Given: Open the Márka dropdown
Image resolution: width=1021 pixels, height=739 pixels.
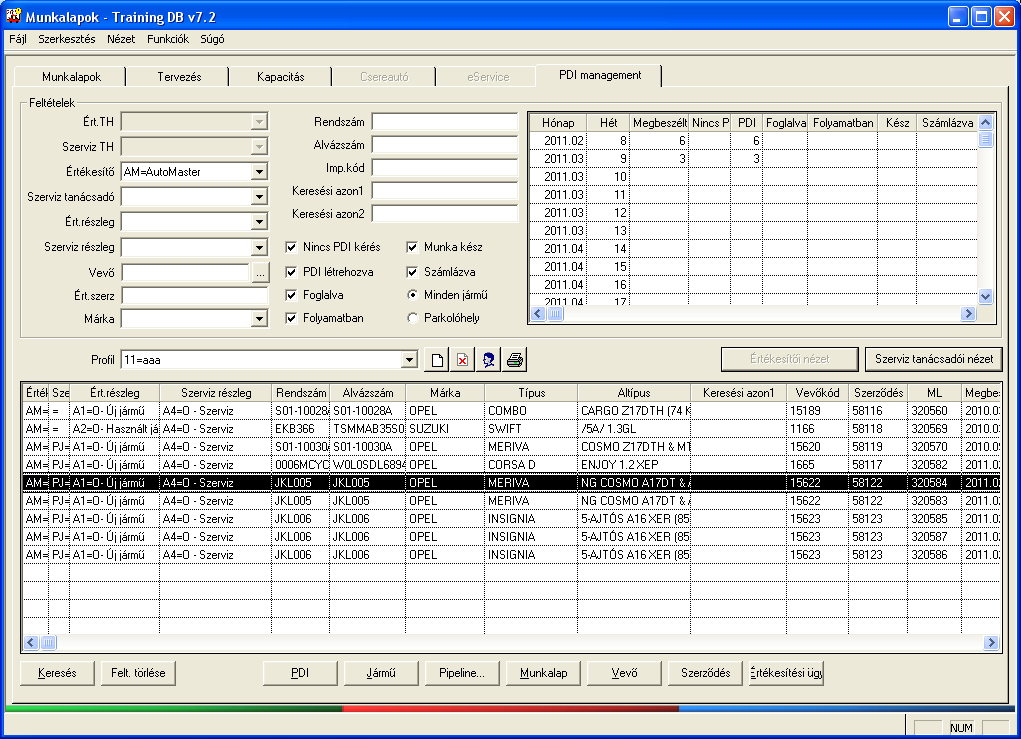Looking at the screenshot, I should [259, 319].
